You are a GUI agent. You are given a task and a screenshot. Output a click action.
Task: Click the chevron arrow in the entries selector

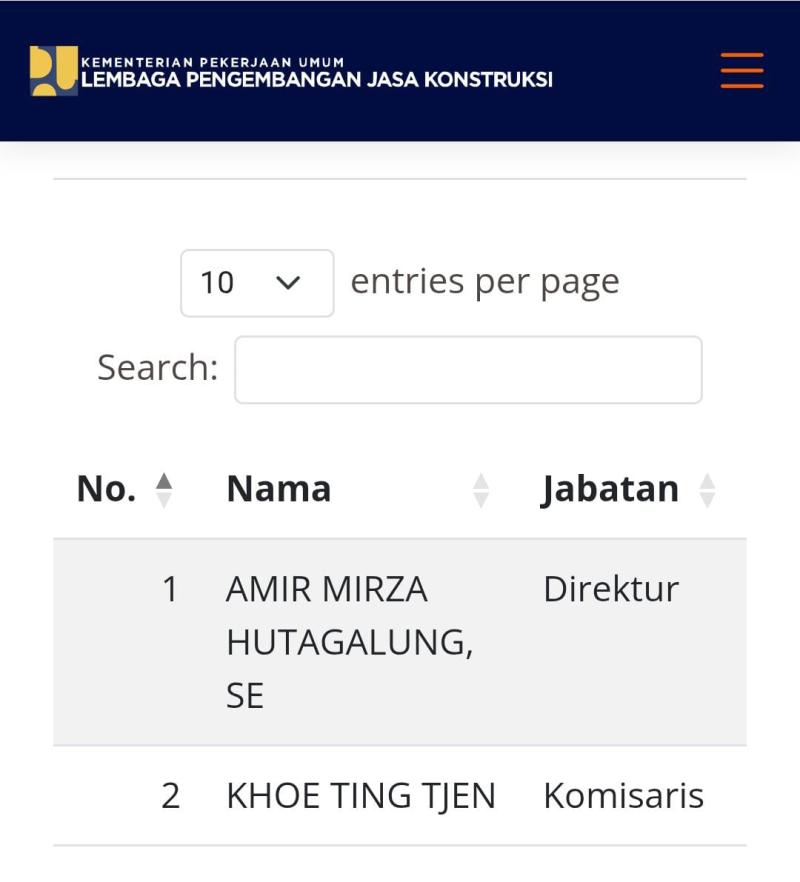coord(288,283)
